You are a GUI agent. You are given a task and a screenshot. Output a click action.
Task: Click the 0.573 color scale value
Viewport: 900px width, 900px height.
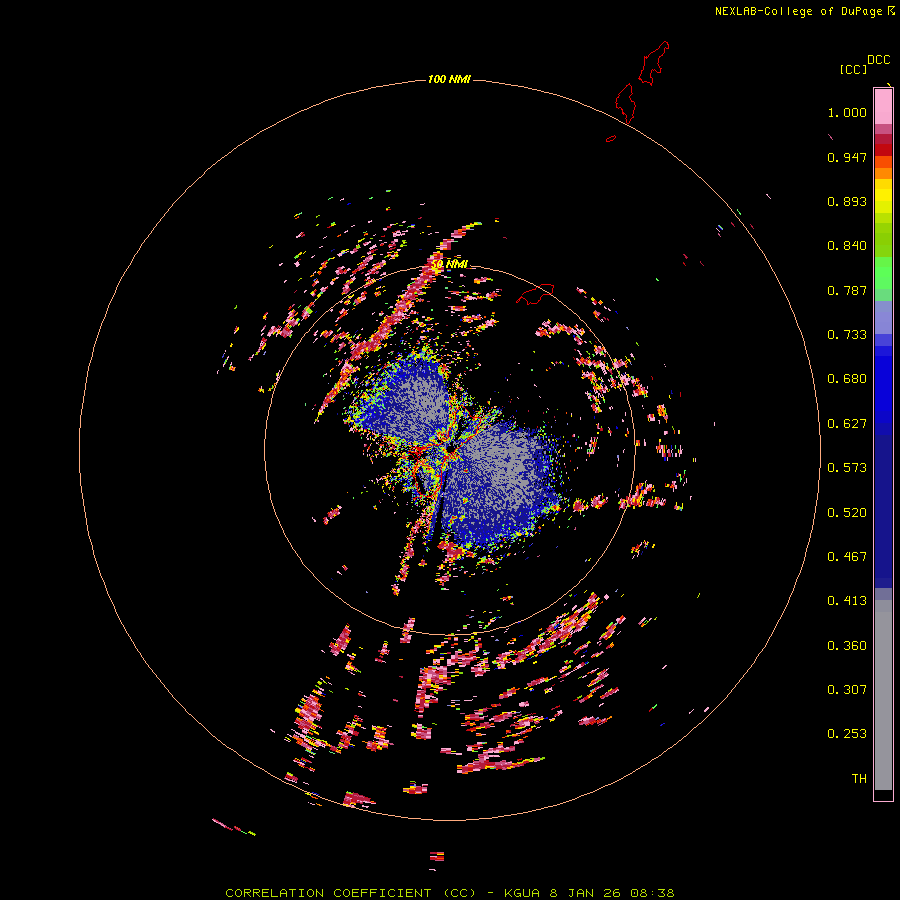click(x=847, y=468)
